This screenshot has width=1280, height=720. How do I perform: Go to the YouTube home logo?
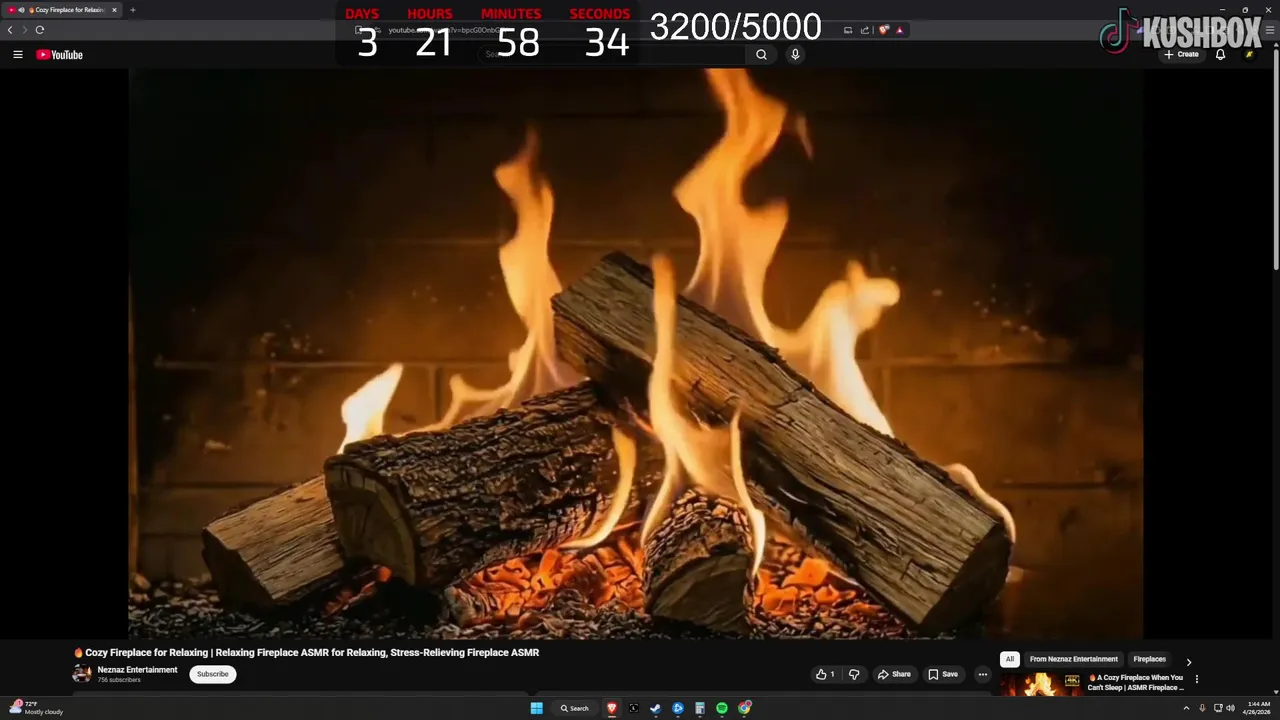pyautogui.click(x=60, y=55)
